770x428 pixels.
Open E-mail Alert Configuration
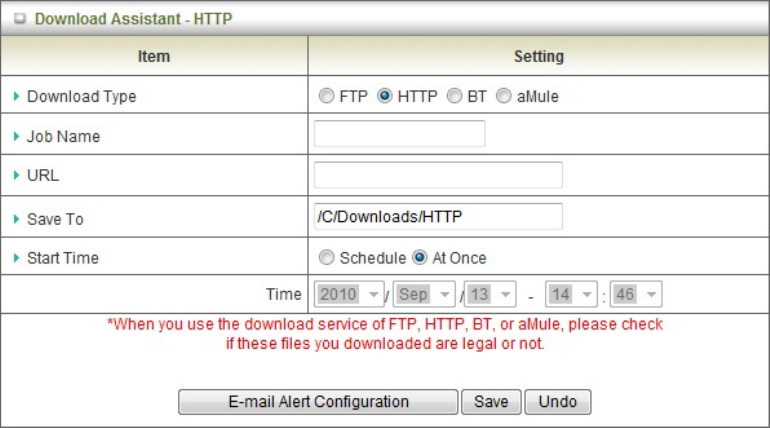[x=317, y=402]
